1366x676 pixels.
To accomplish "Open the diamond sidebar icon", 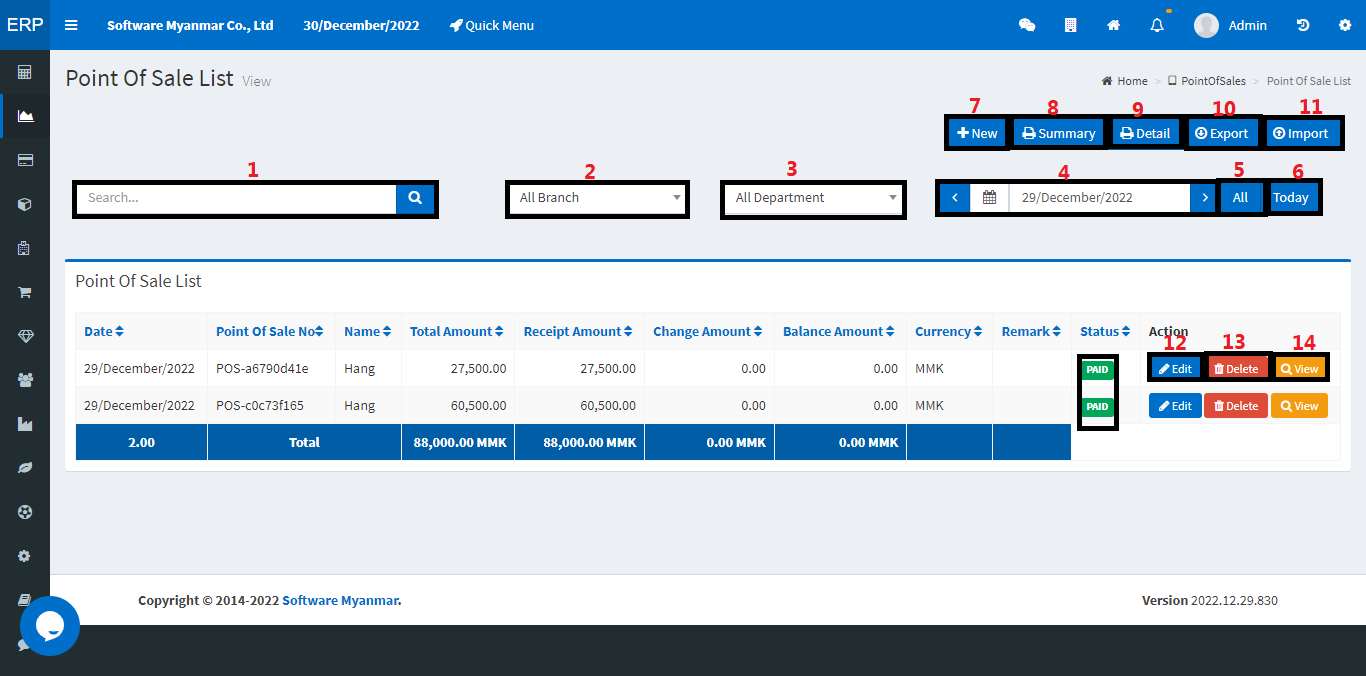I will click(x=25, y=336).
